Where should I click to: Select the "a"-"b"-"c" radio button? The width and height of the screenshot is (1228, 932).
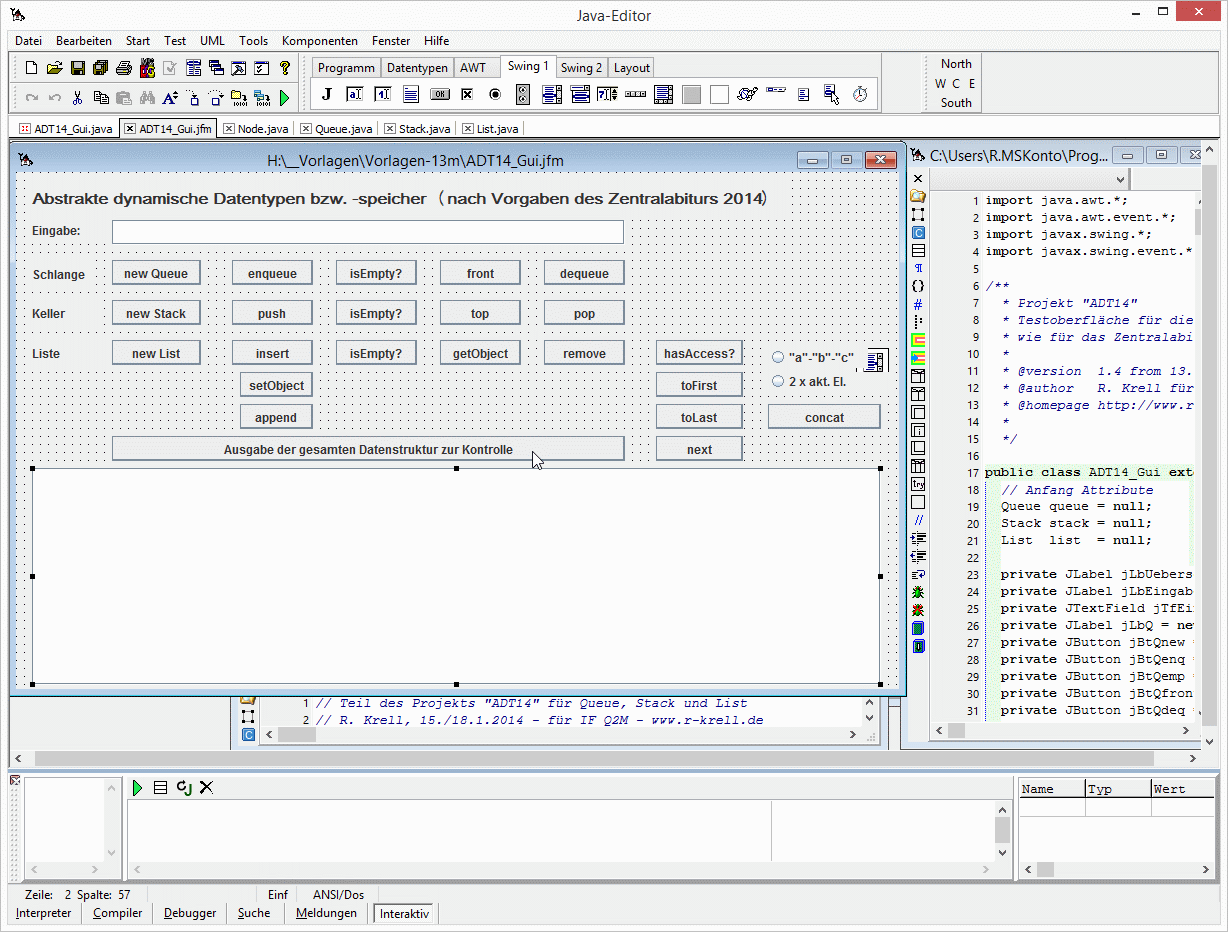778,357
